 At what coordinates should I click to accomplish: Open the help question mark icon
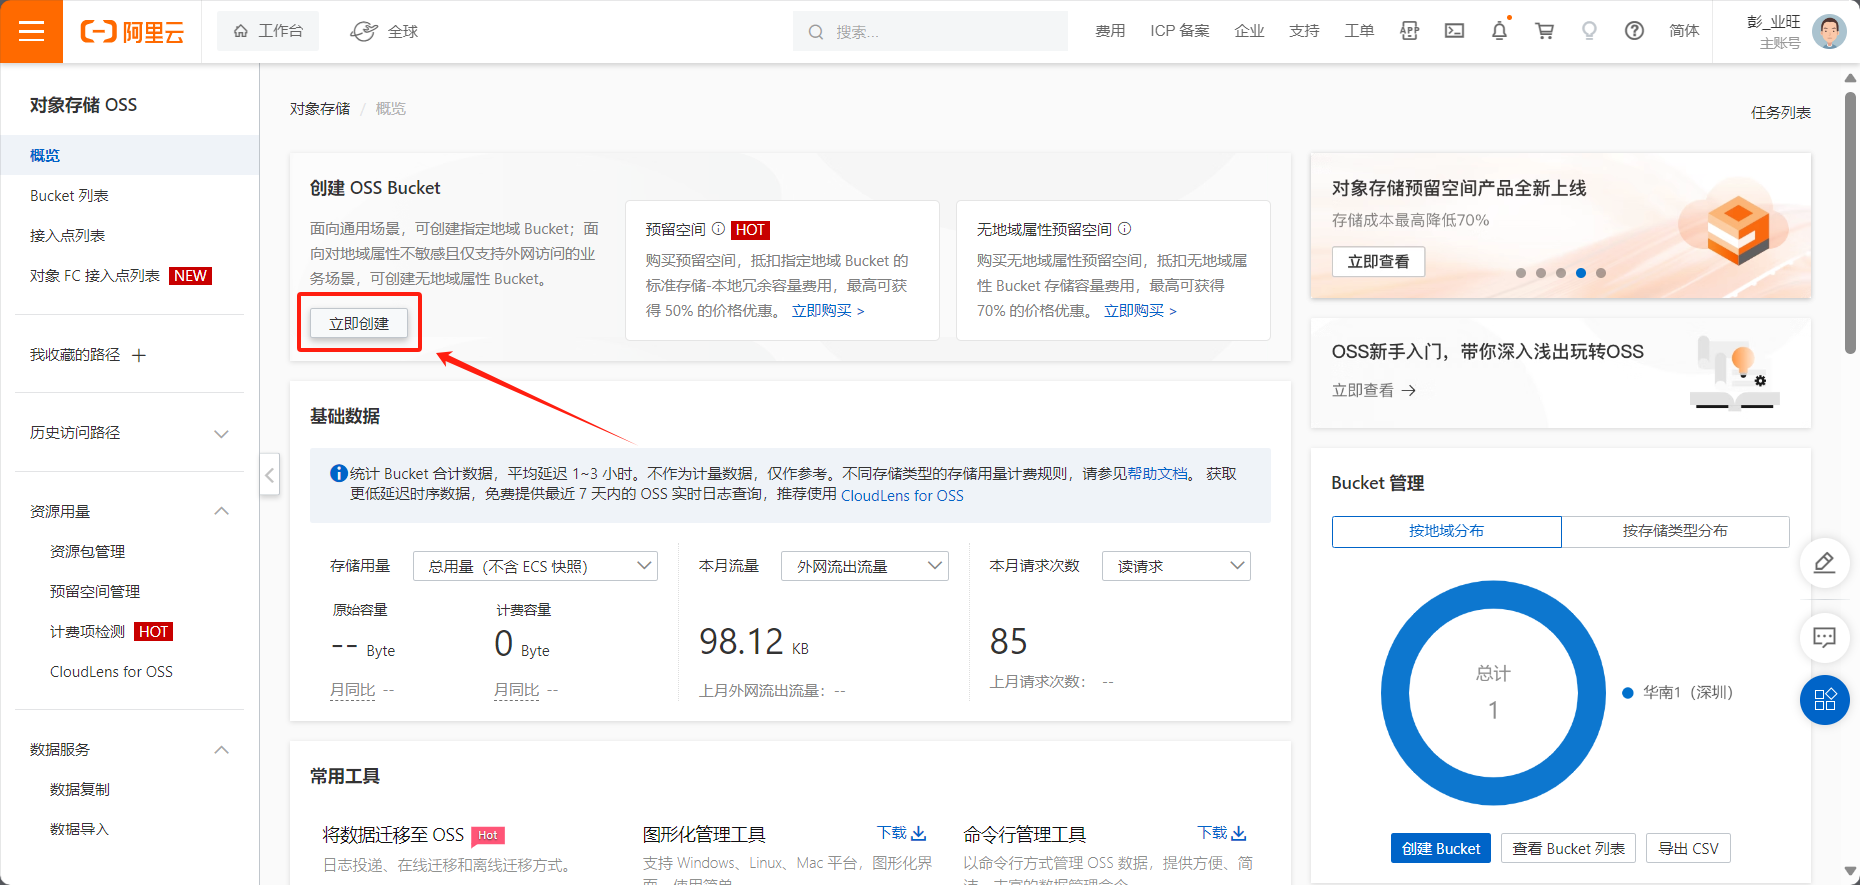[1634, 31]
